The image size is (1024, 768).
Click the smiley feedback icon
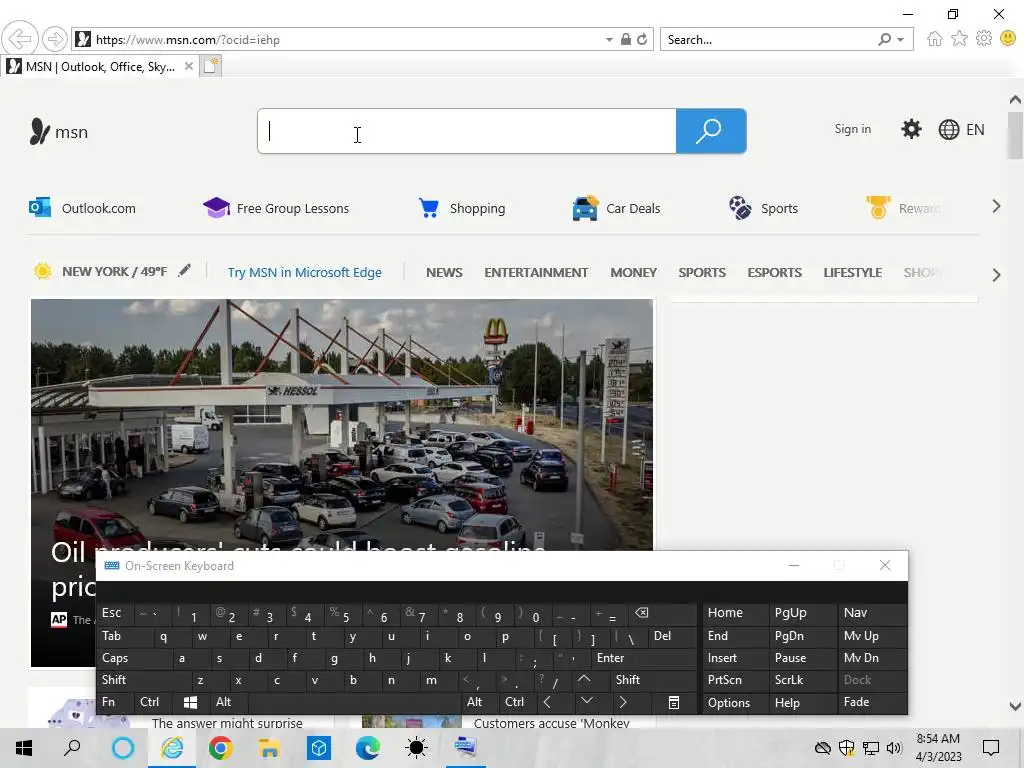coord(1008,39)
